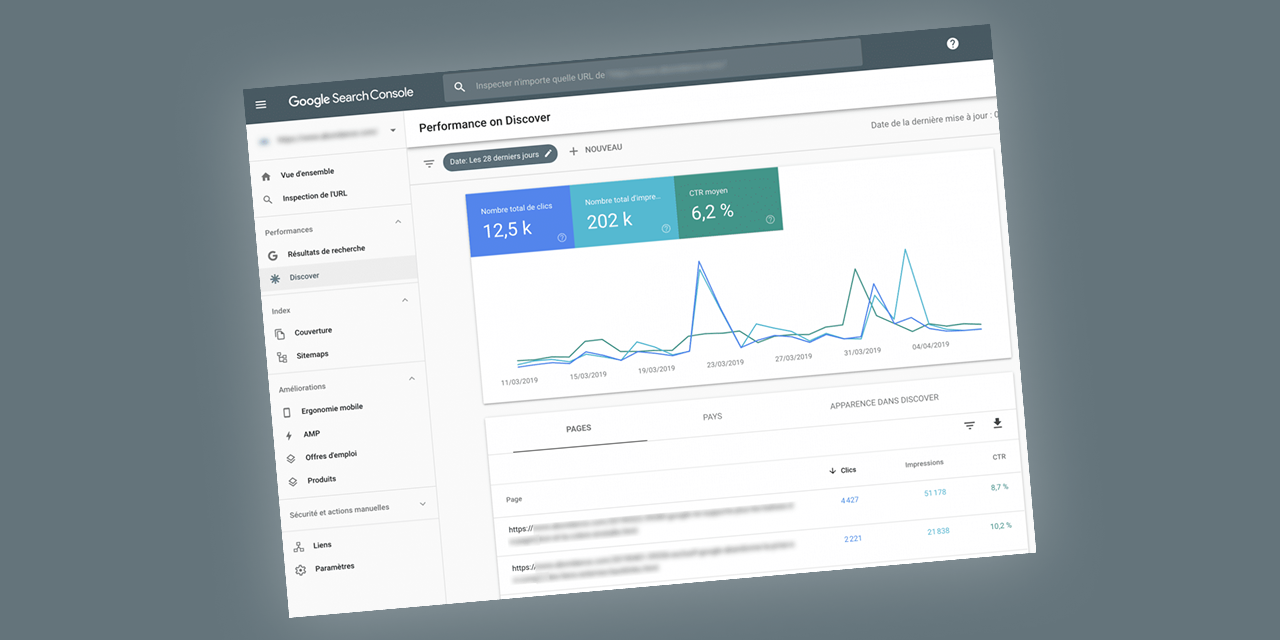
Task: Click the Sitemaps tree icon
Action: click(282, 357)
